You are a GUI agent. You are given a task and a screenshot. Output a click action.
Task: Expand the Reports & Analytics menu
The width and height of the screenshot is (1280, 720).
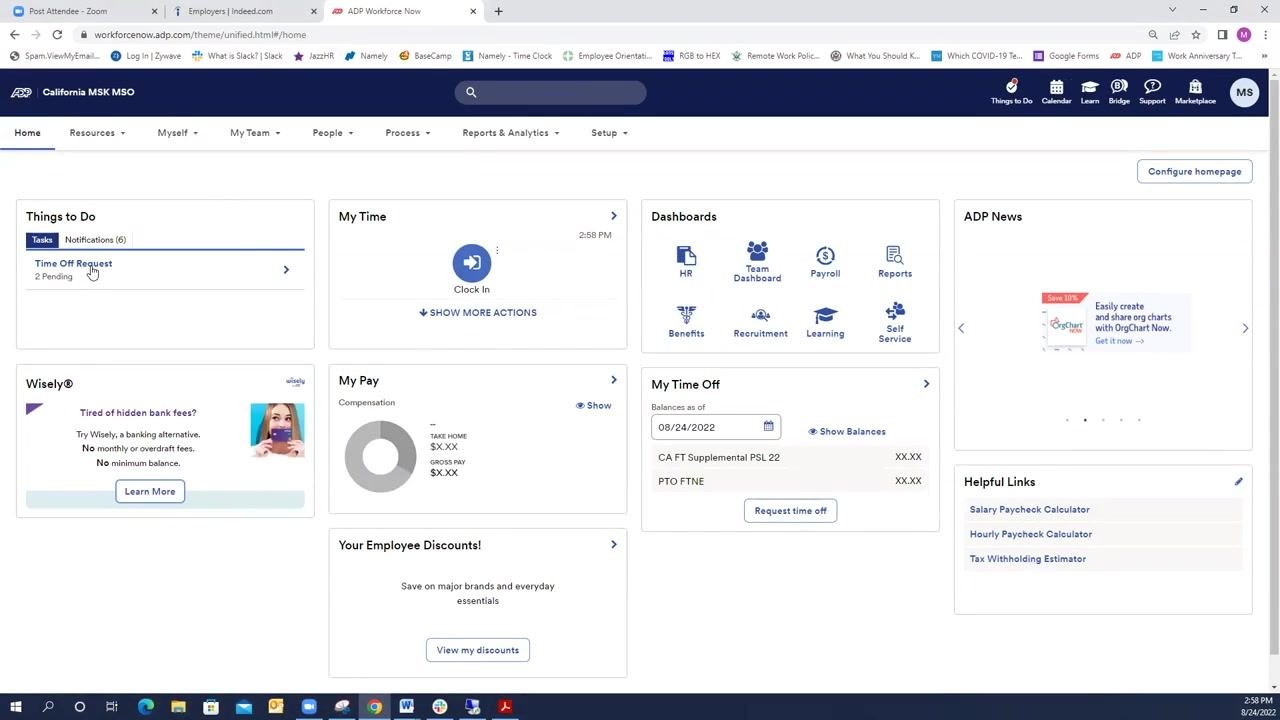point(510,133)
